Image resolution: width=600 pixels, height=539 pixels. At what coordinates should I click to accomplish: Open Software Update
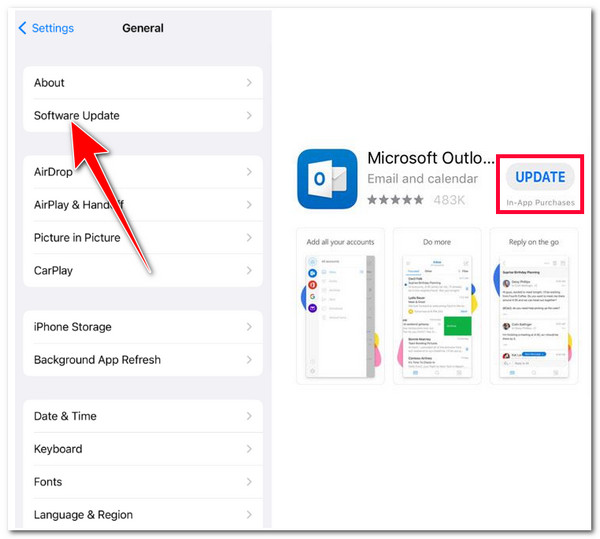click(143, 116)
